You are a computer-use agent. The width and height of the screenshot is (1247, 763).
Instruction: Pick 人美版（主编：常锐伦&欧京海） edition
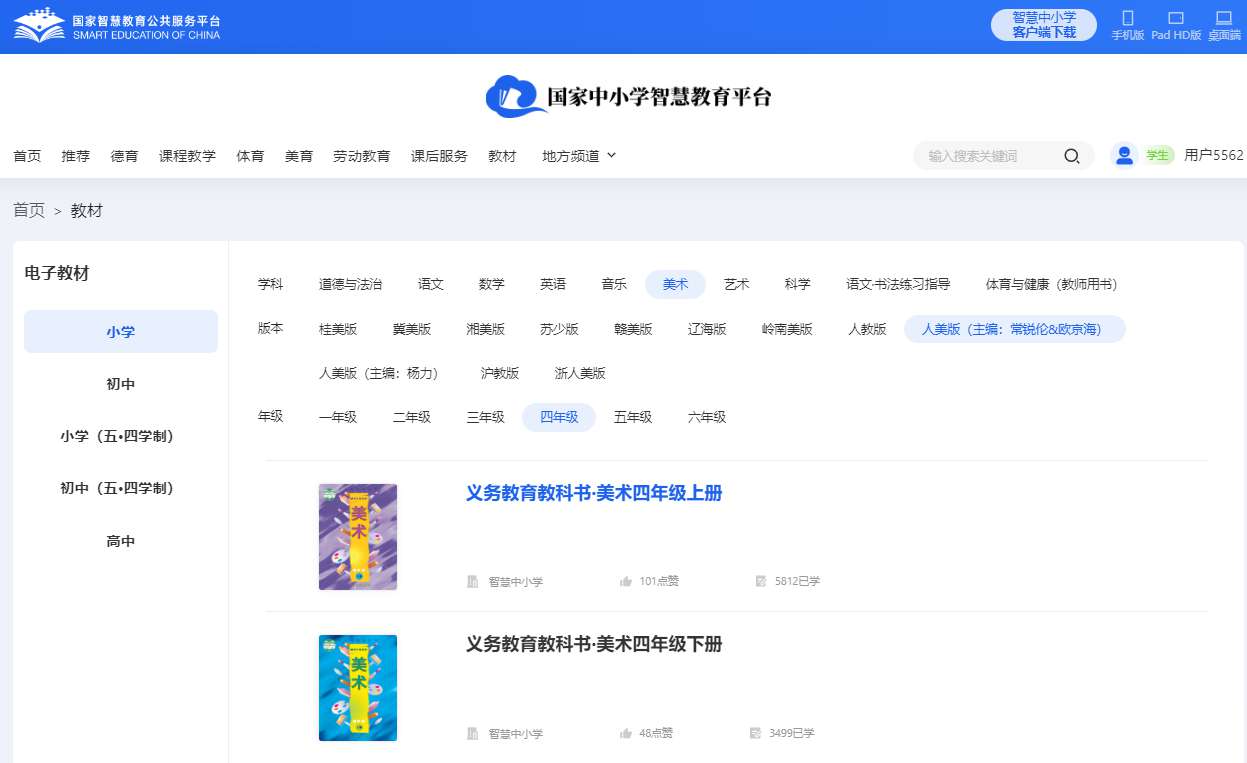1015,329
